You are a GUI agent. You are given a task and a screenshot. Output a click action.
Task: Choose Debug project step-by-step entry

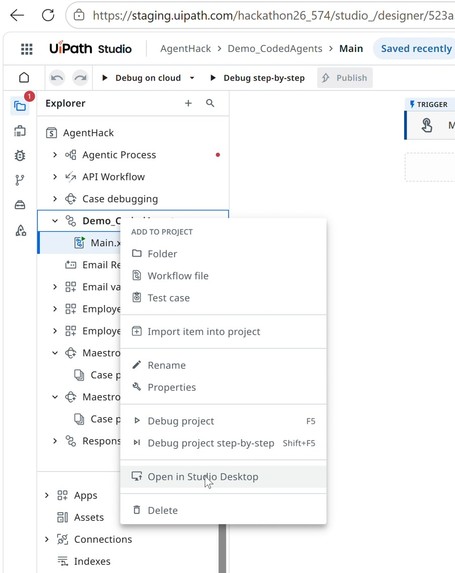click(223, 443)
